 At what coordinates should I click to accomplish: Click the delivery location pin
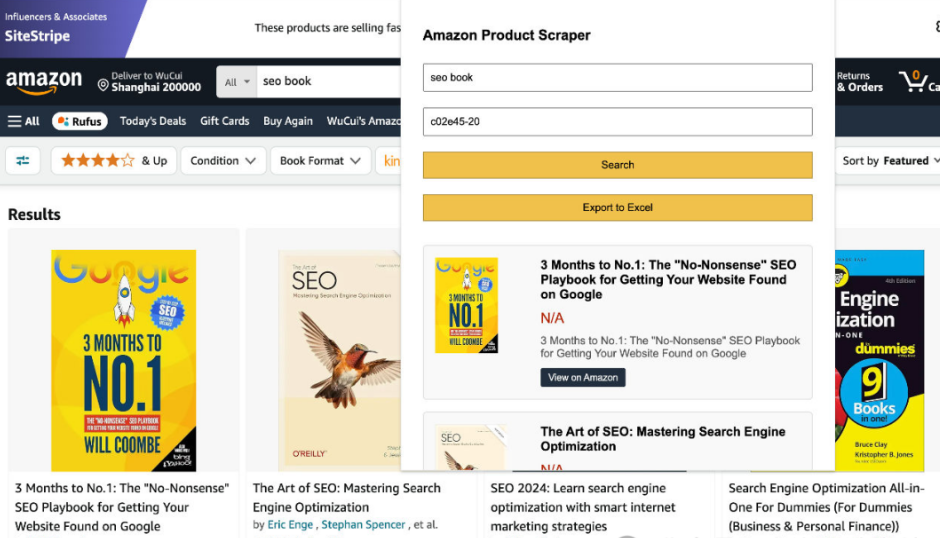[x=103, y=83]
